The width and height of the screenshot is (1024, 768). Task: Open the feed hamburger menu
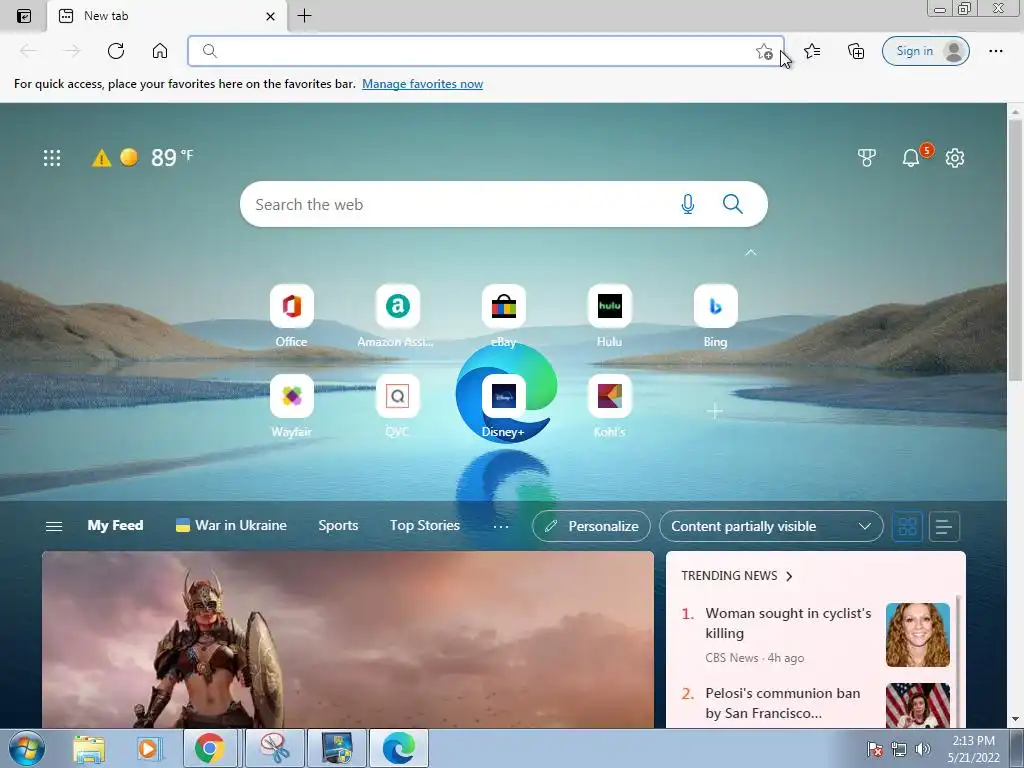click(54, 526)
